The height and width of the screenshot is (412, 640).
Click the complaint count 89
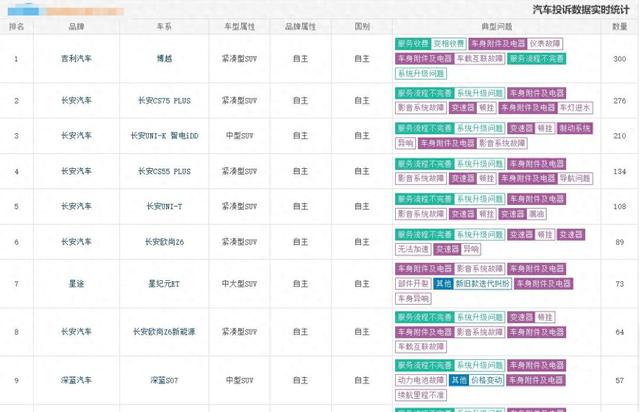(620, 242)
